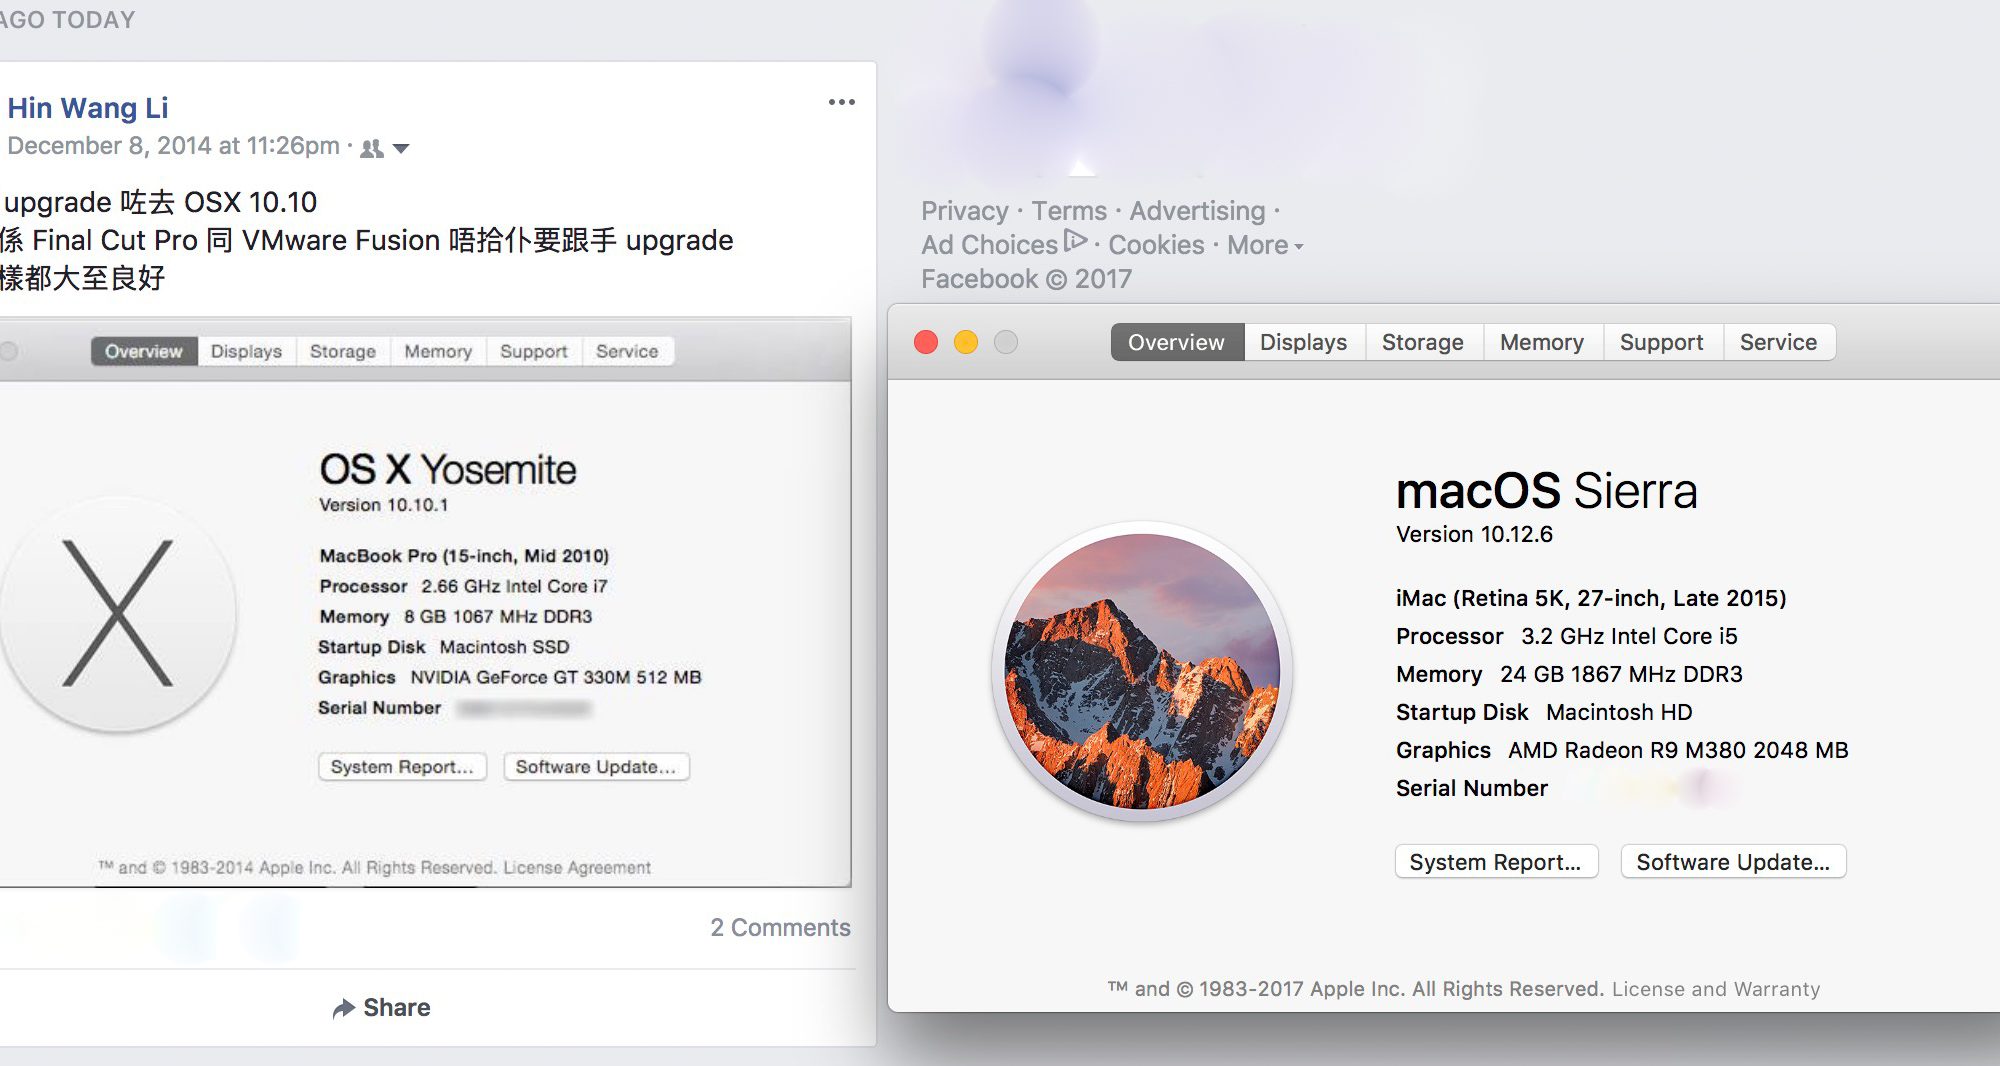This screenshot has height=1066, width=2000.
Task: Open the Cookies footer link
Action: click(1156, 245)
